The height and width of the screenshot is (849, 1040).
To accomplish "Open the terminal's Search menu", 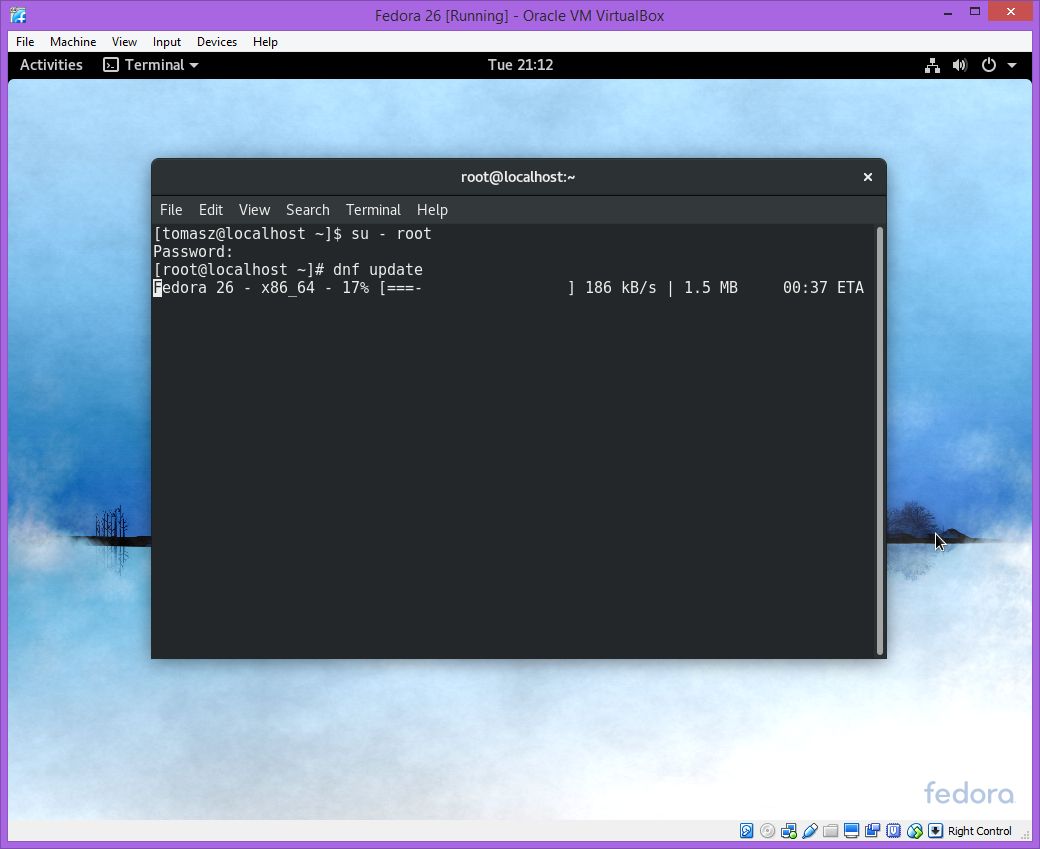I will [x=308, y=210].
